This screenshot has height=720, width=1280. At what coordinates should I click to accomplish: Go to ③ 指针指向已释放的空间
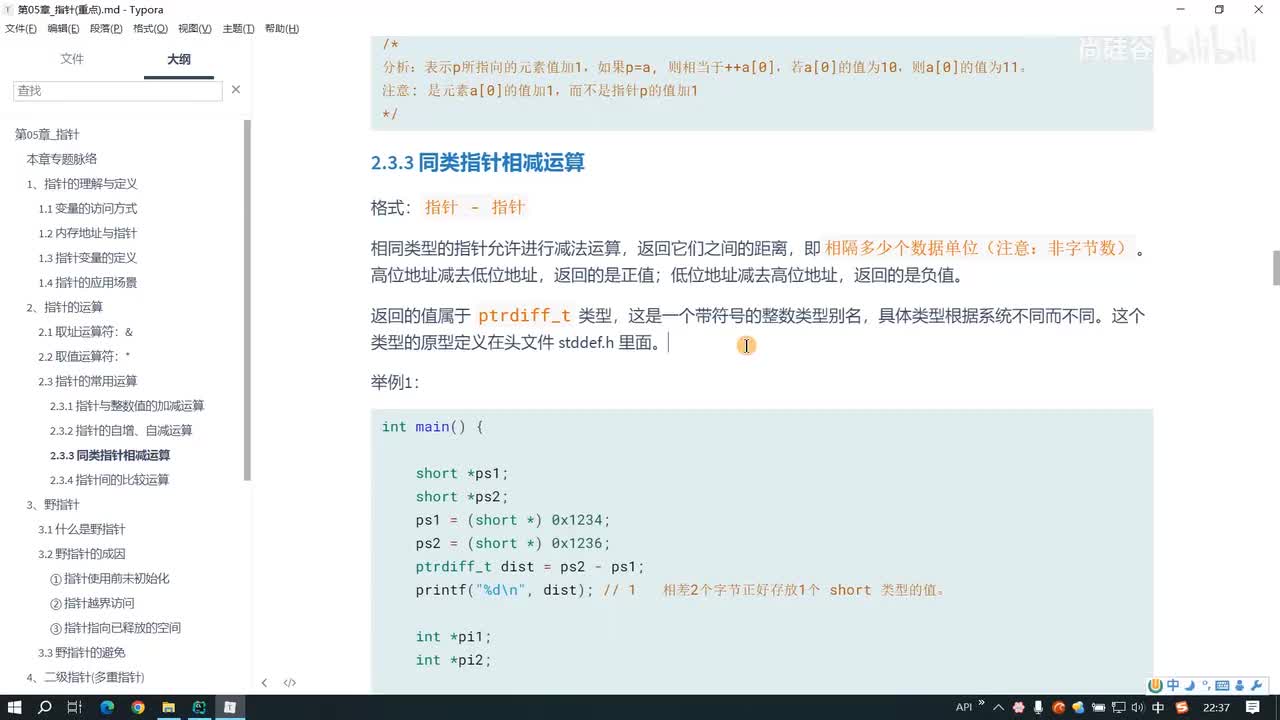[x=115, y=628]
